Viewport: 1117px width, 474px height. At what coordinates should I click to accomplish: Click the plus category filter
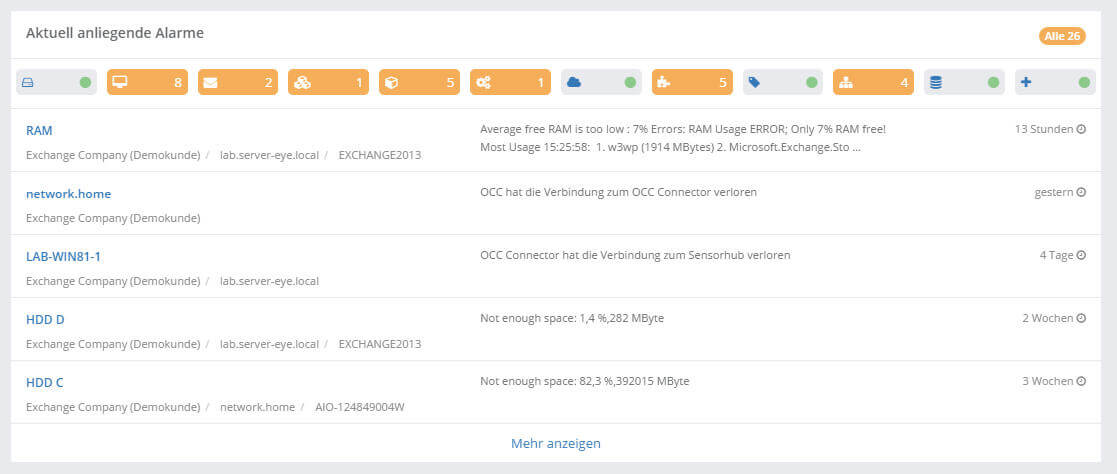(x=1055, y=82)
